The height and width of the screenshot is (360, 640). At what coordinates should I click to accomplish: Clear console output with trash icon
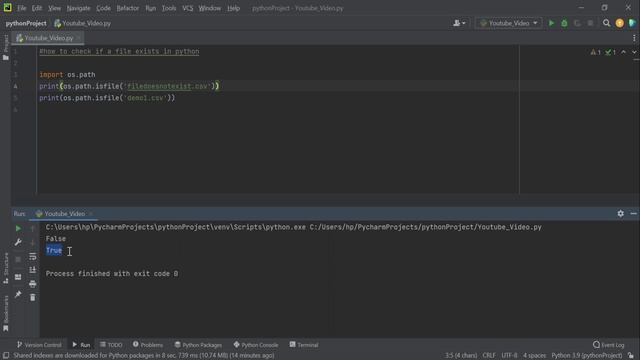point(33,298)
